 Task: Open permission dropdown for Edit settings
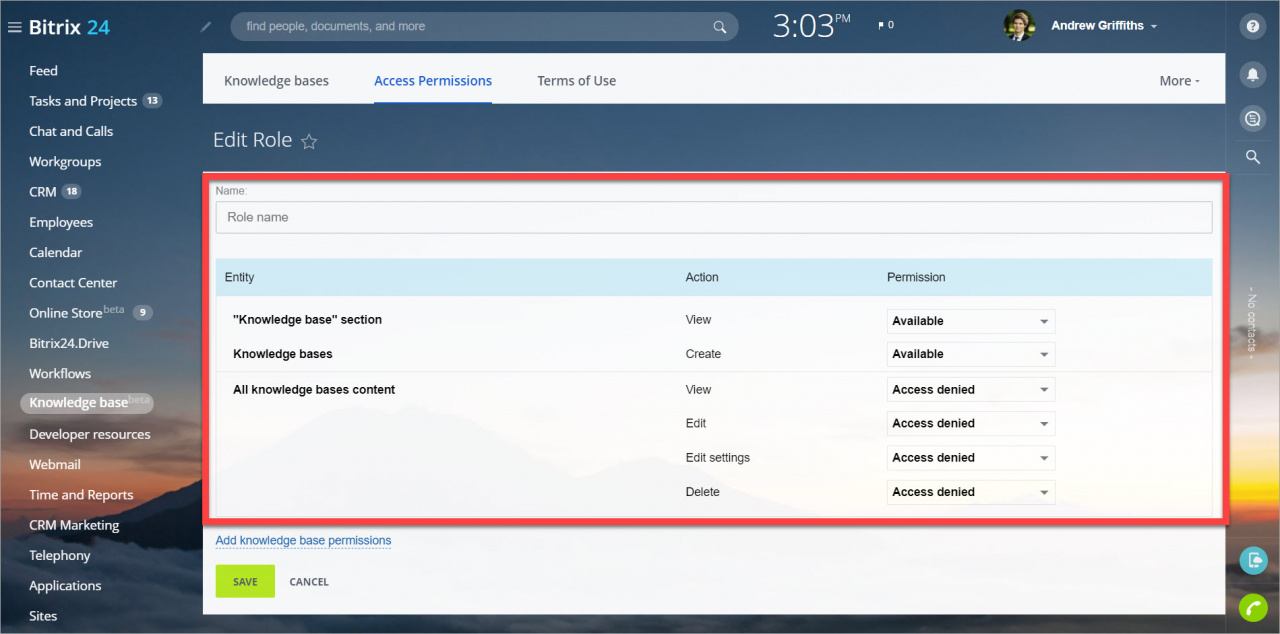pyautogui.click(x=971, y=458)
